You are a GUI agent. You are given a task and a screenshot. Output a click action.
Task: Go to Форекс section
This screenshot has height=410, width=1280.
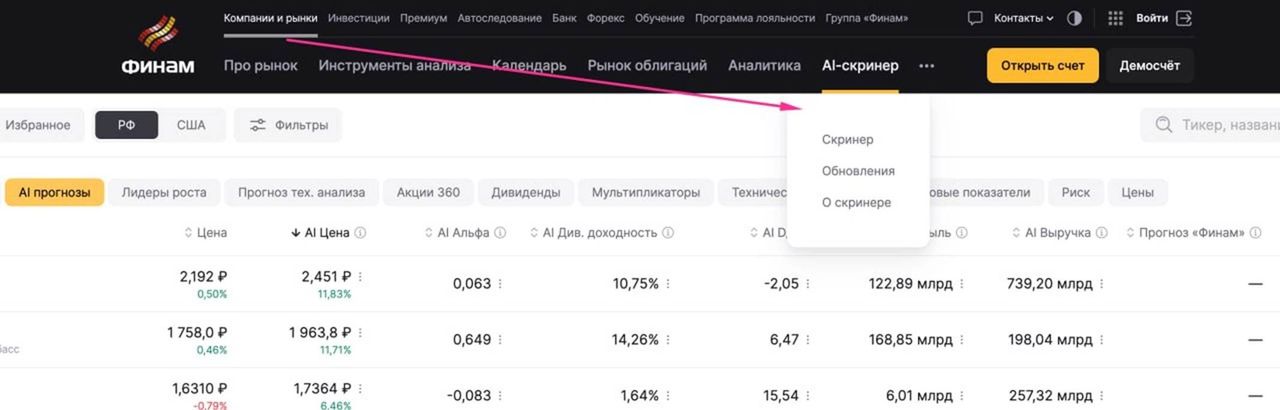tap(607, 18)
